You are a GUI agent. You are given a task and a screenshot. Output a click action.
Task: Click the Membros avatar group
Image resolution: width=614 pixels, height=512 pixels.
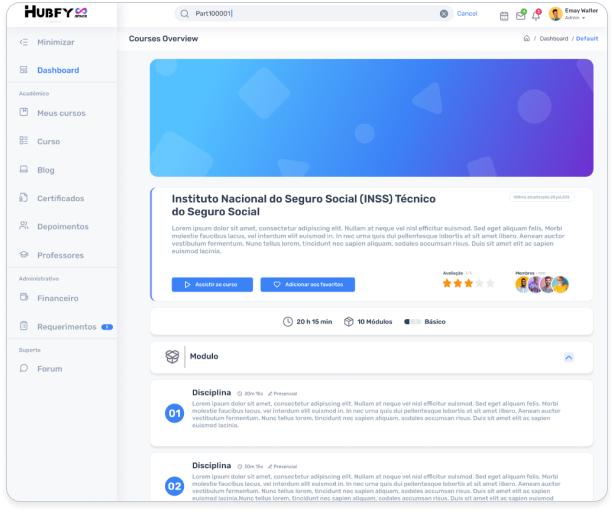[542, 285]
